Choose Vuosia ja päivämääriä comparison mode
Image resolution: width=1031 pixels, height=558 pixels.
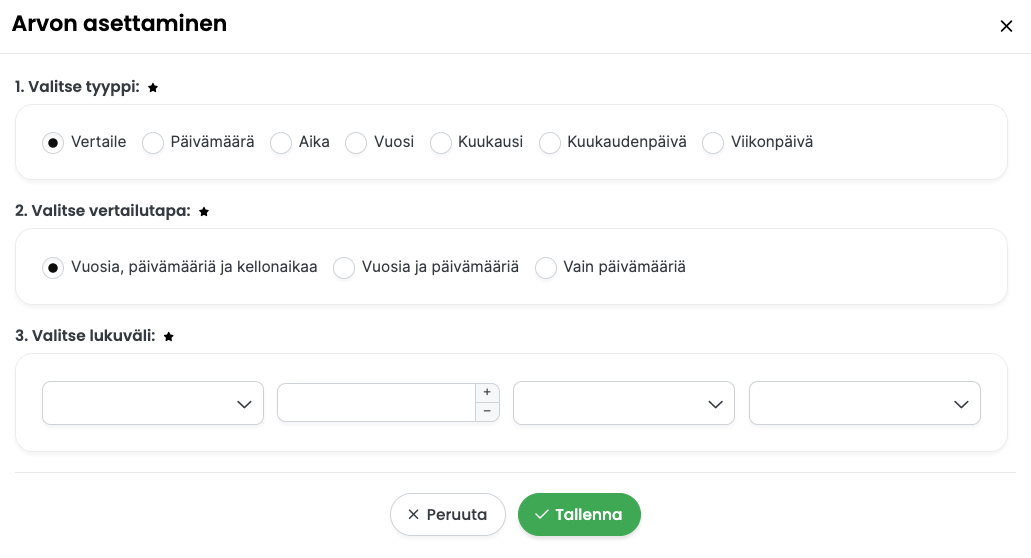(344, 267)
